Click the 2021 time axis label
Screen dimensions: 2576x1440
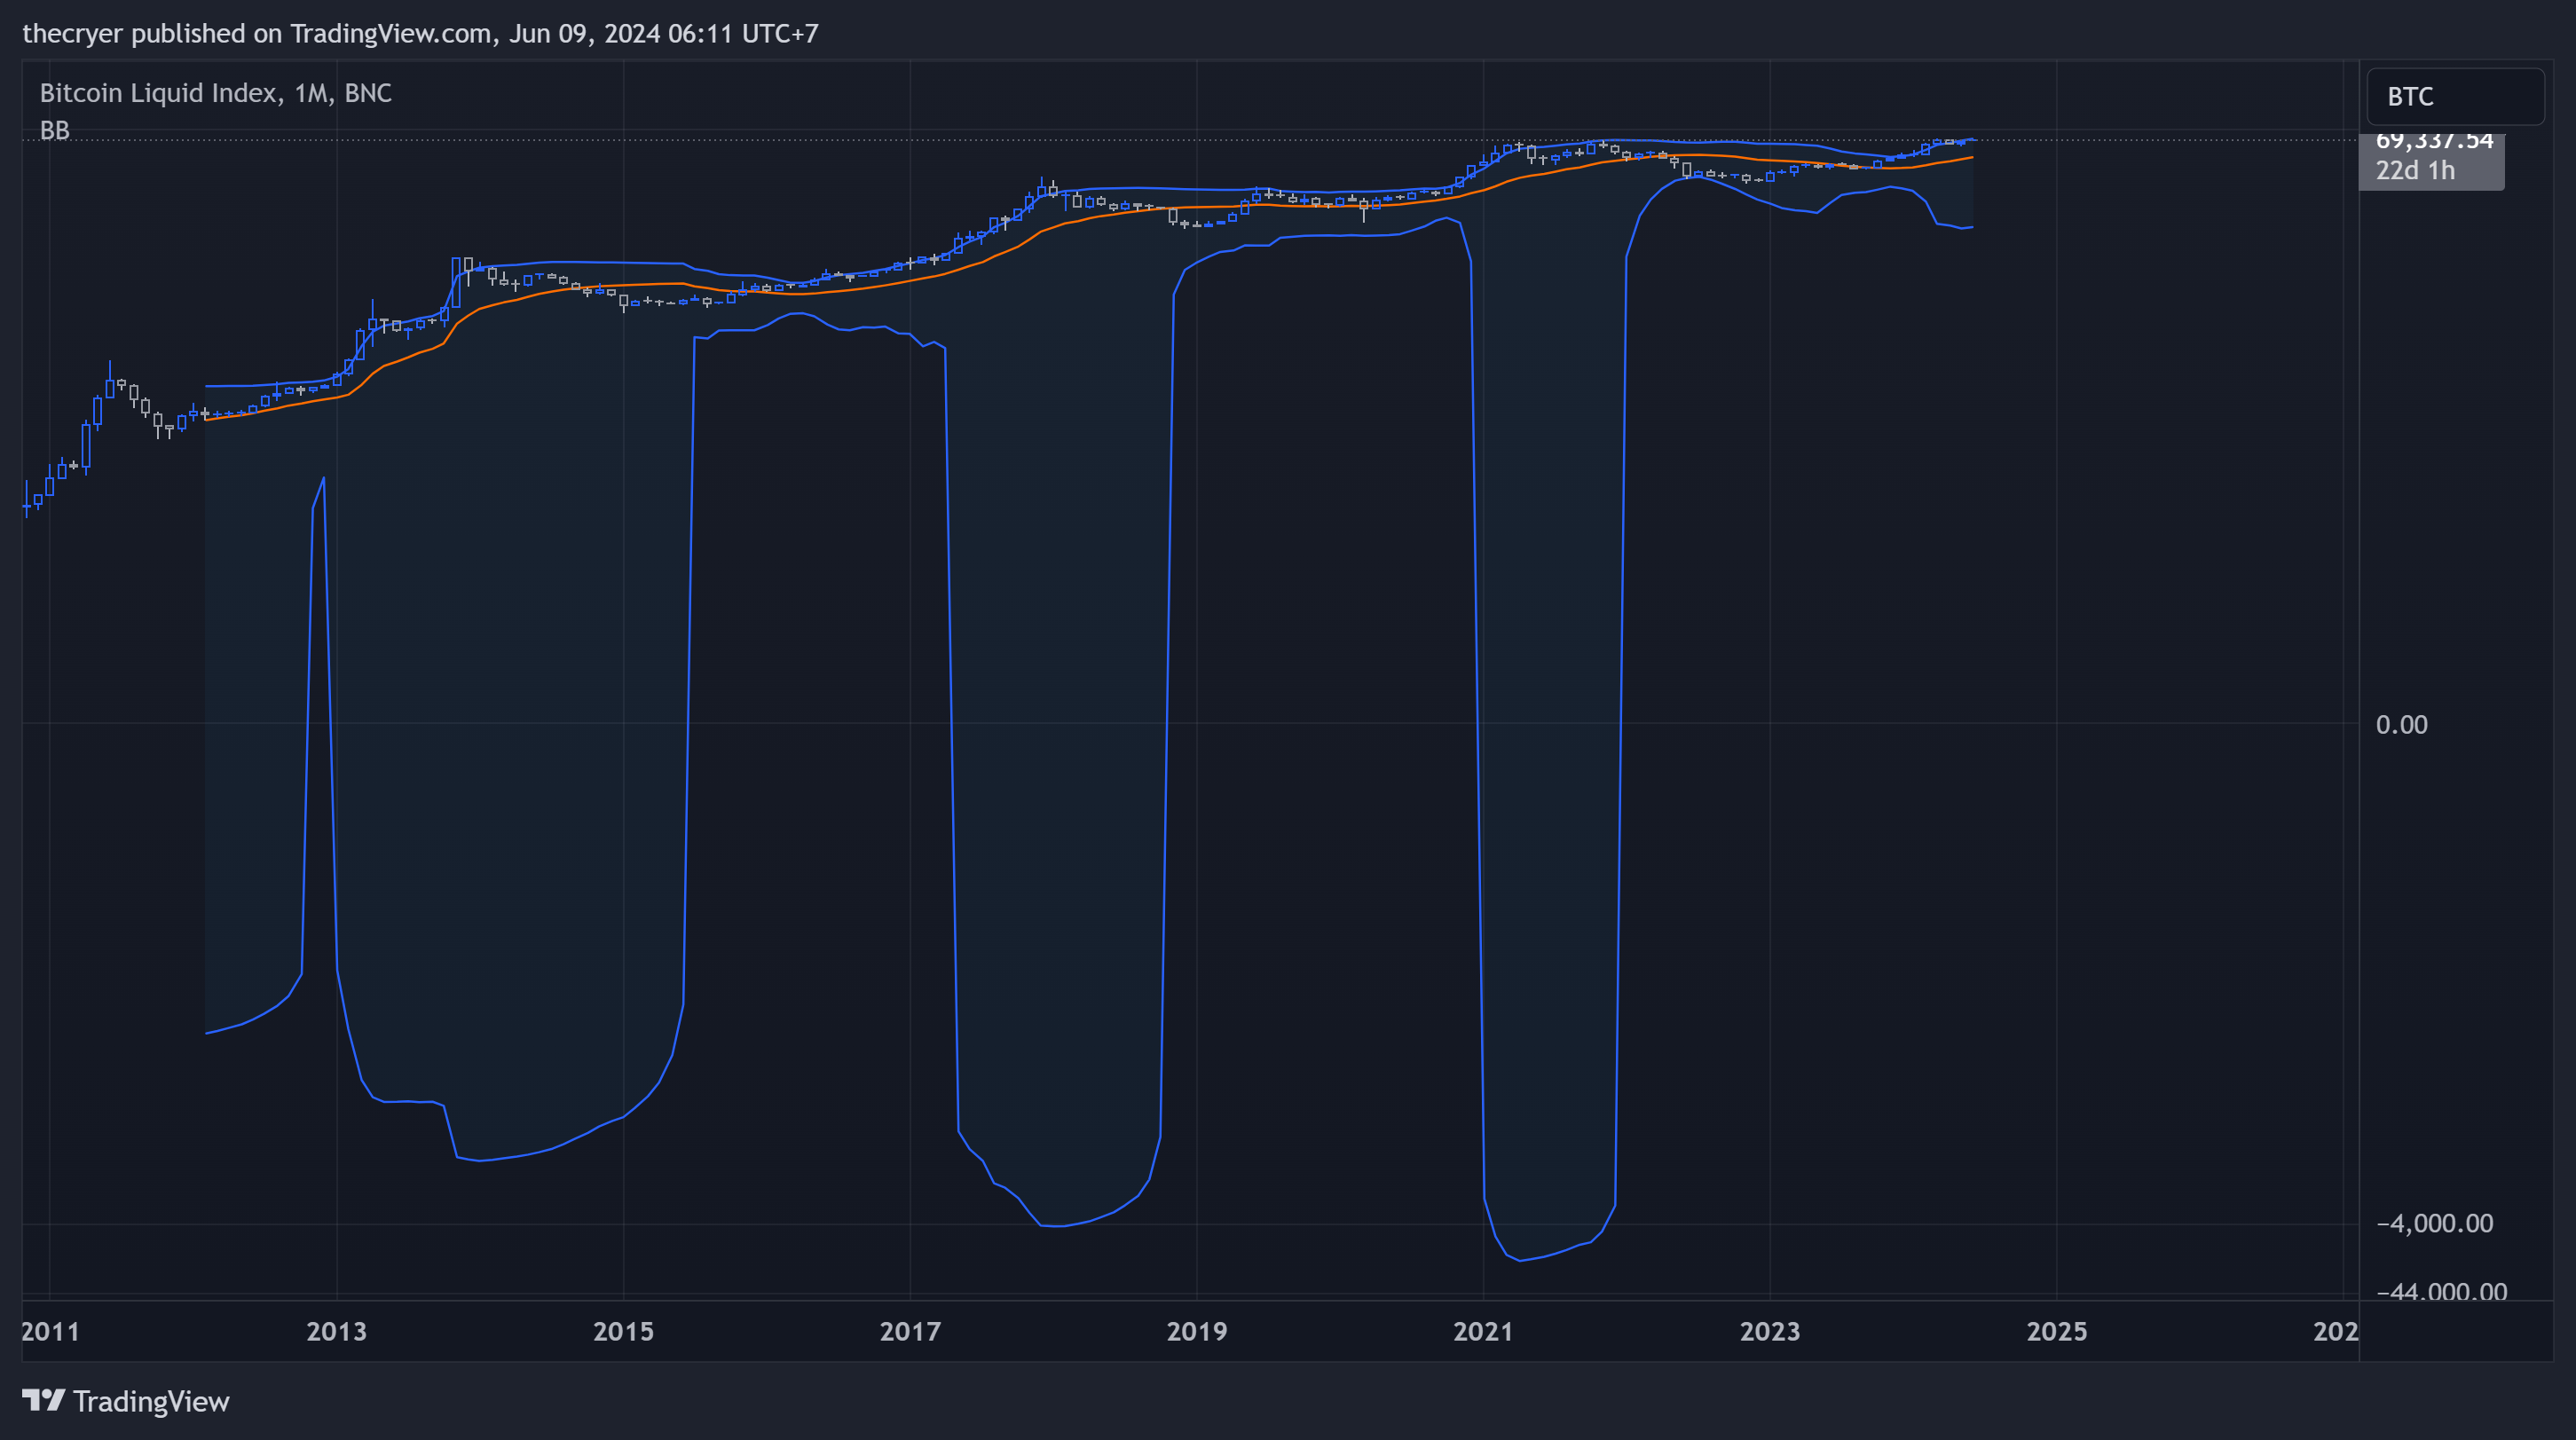tap(1483, 1331)
